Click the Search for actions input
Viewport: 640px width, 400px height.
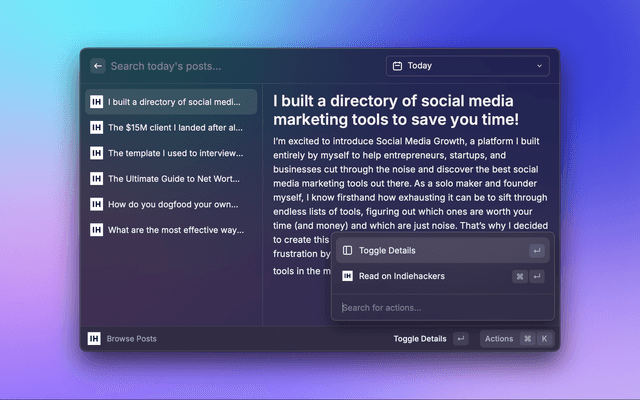pos(440,307)
